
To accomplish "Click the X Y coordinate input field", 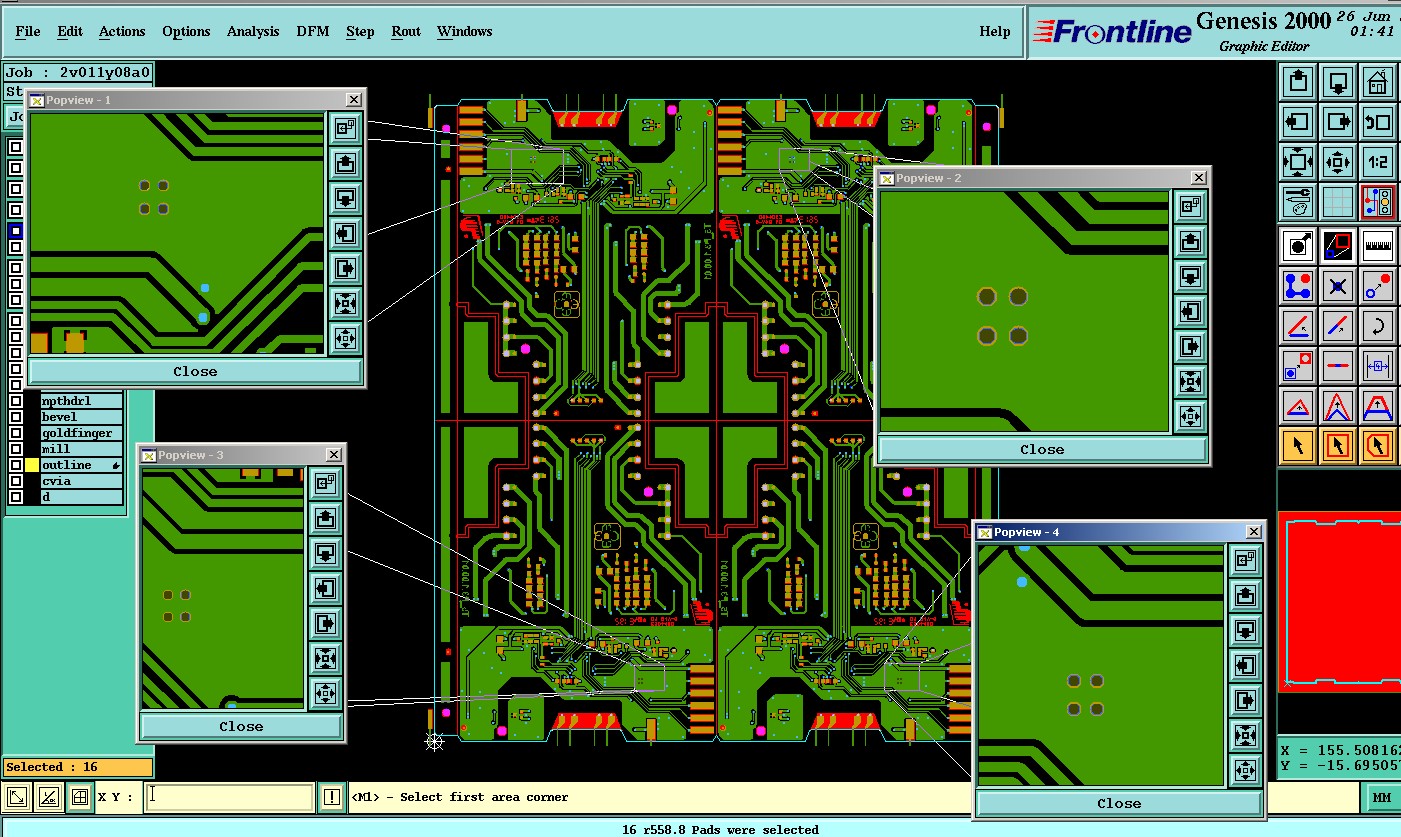I will coord(229,797).
